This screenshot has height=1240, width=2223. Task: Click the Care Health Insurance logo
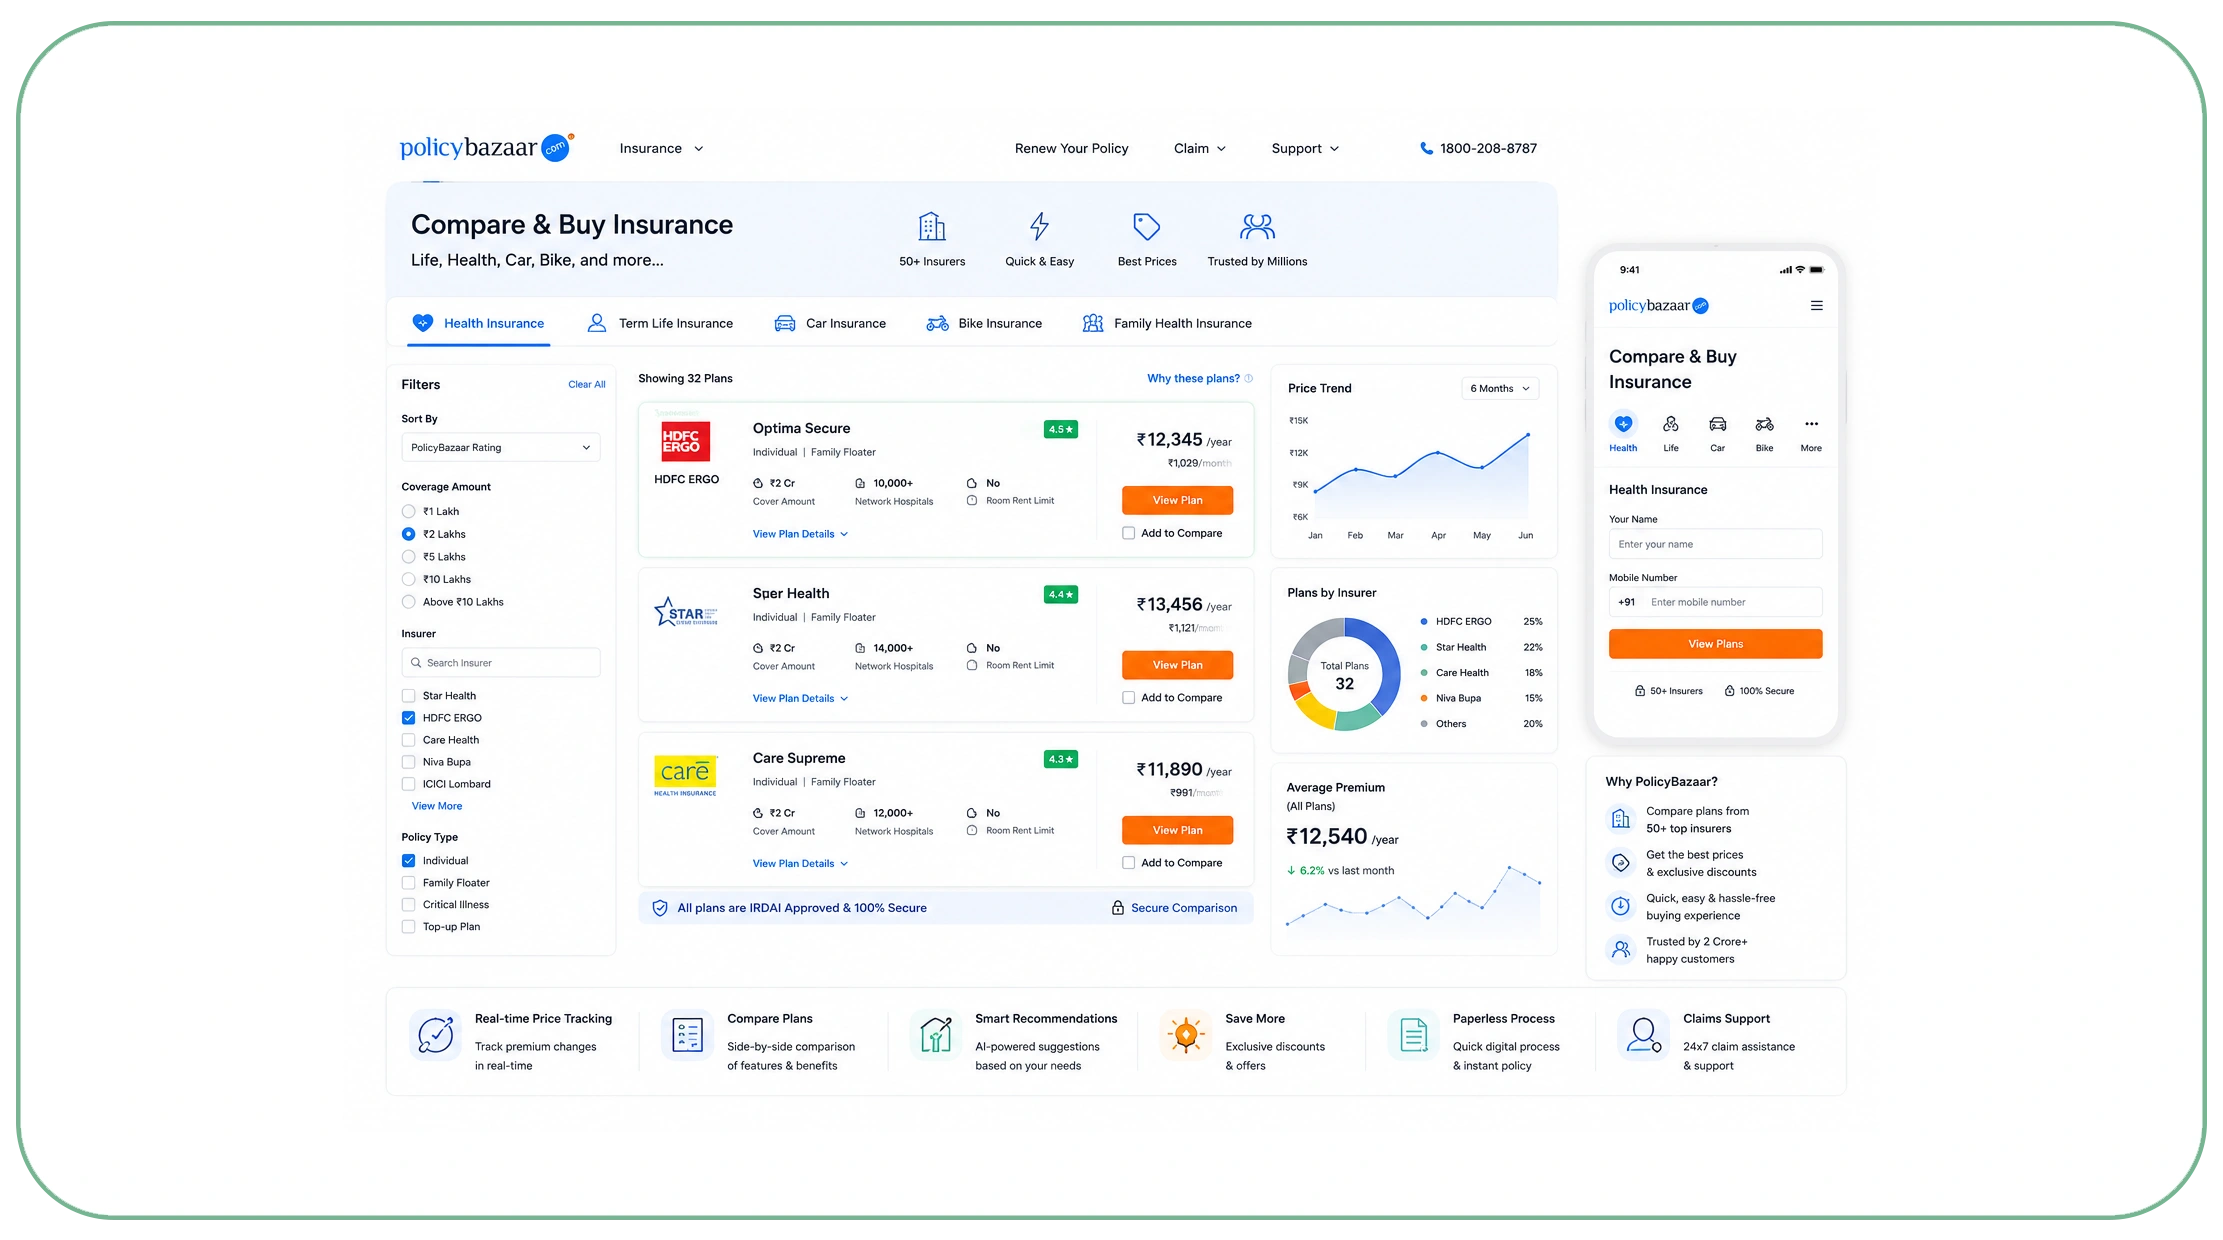point(685,775)
